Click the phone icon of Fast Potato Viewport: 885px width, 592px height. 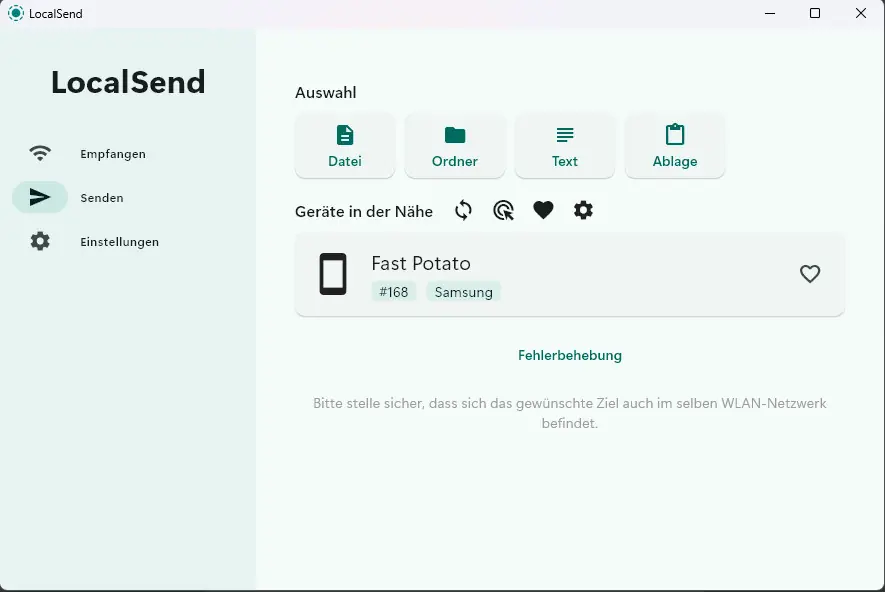point(333,274)
